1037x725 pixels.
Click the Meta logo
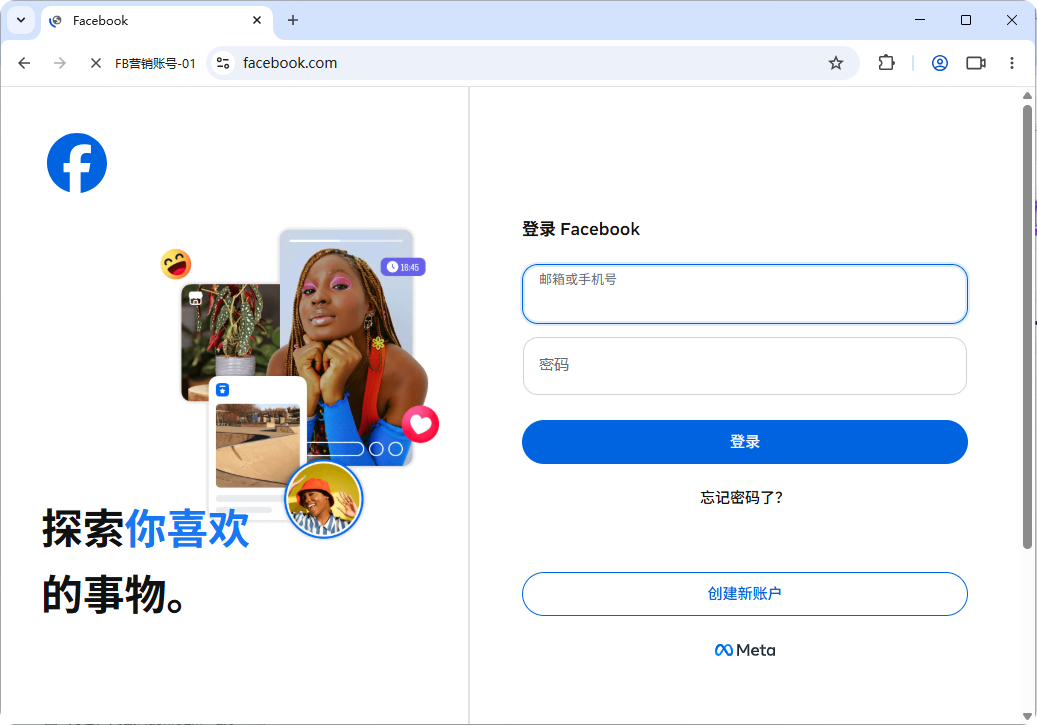pos(745,650)
